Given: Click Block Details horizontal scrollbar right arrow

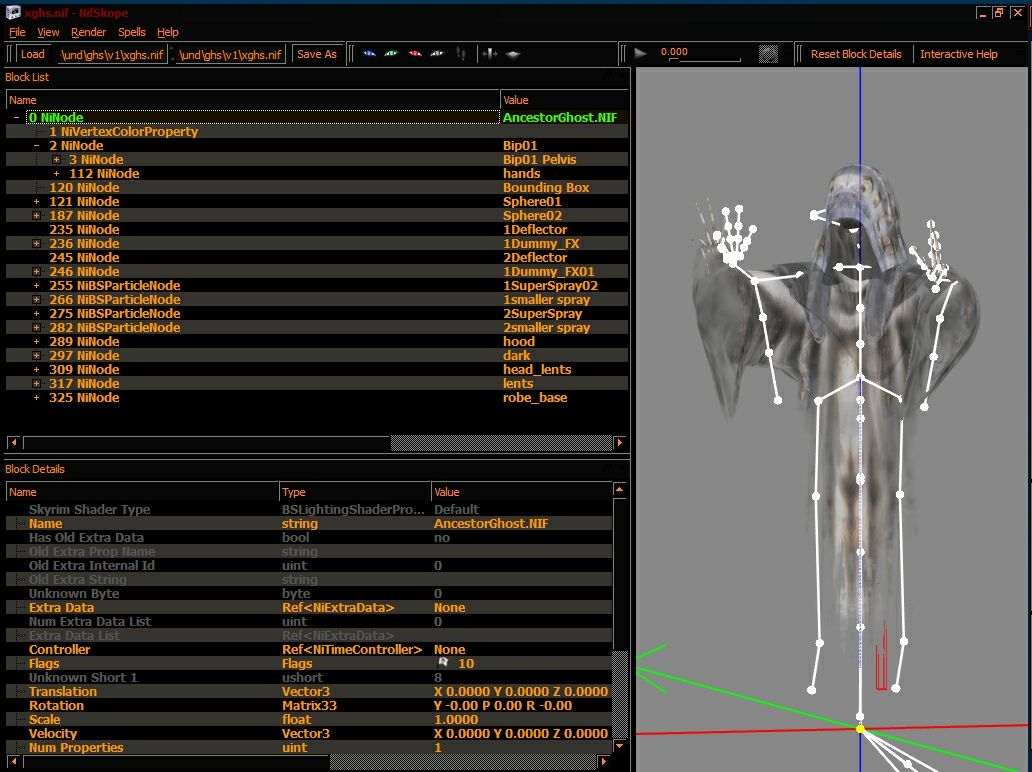Looking at the screenshot, I should click(604, 761).
